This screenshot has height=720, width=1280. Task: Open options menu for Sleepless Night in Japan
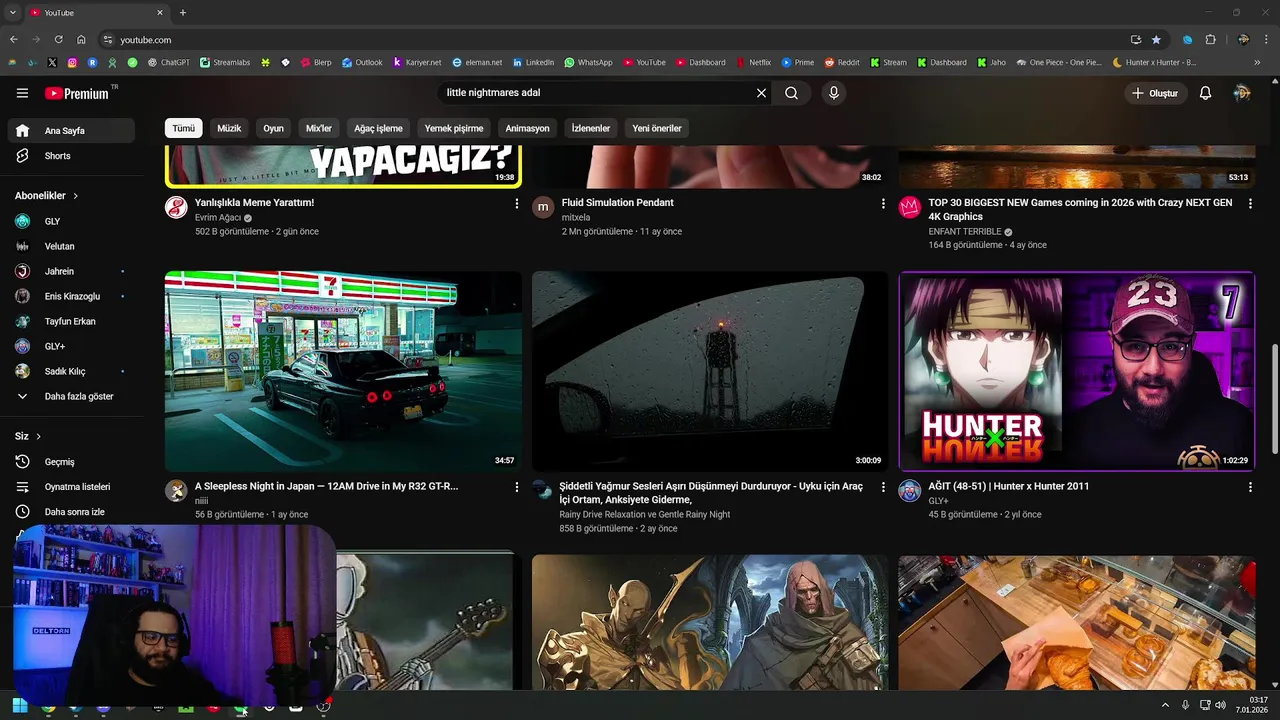[x=516, y=487]
